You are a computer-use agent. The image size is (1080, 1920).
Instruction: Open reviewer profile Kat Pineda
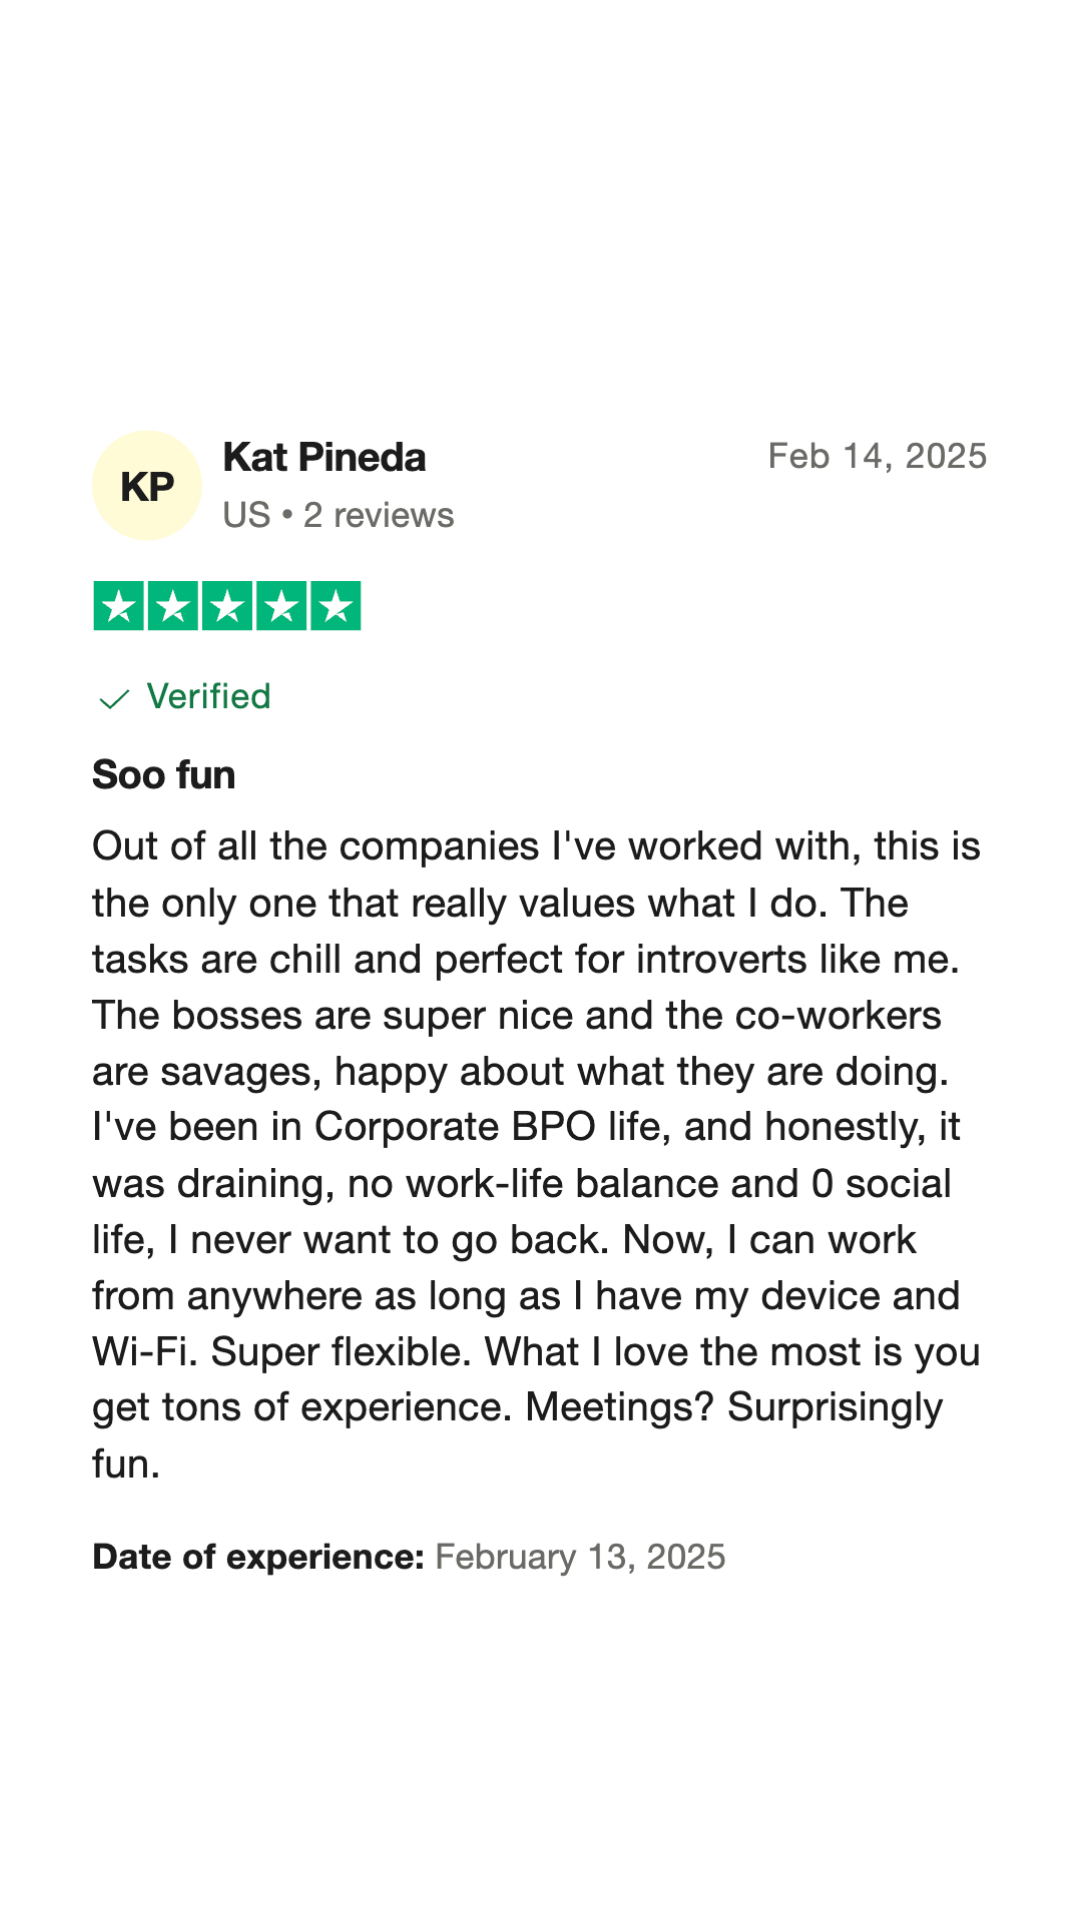[x=324, y=458]
